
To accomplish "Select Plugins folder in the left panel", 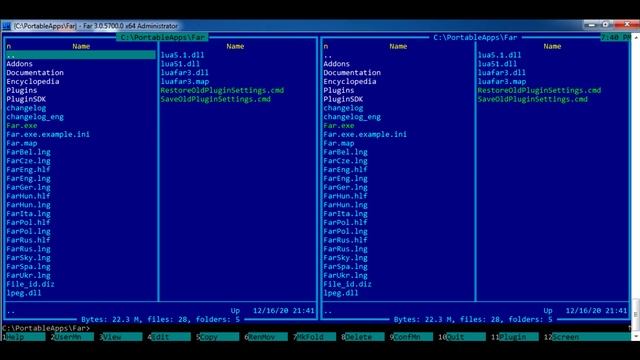I will click(x=22, y=90).
